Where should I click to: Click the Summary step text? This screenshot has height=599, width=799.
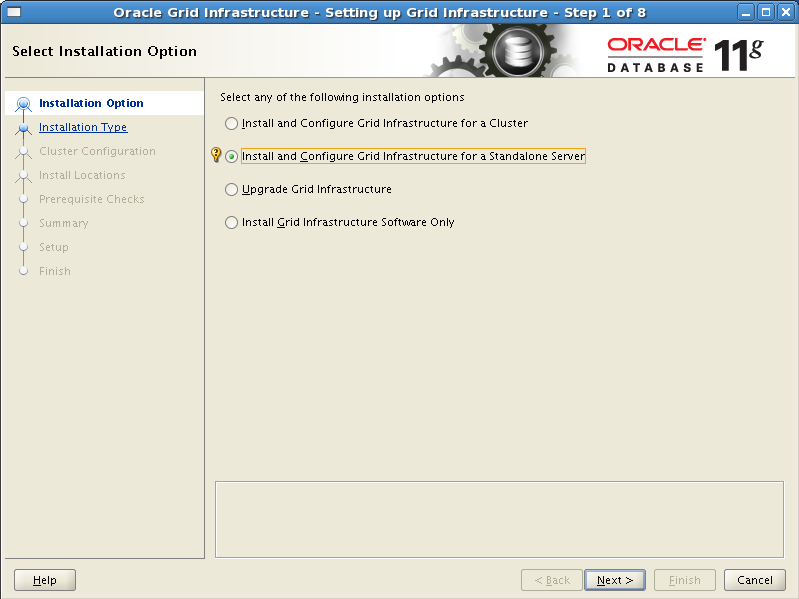pyautogui.click(x=64, y=223)
